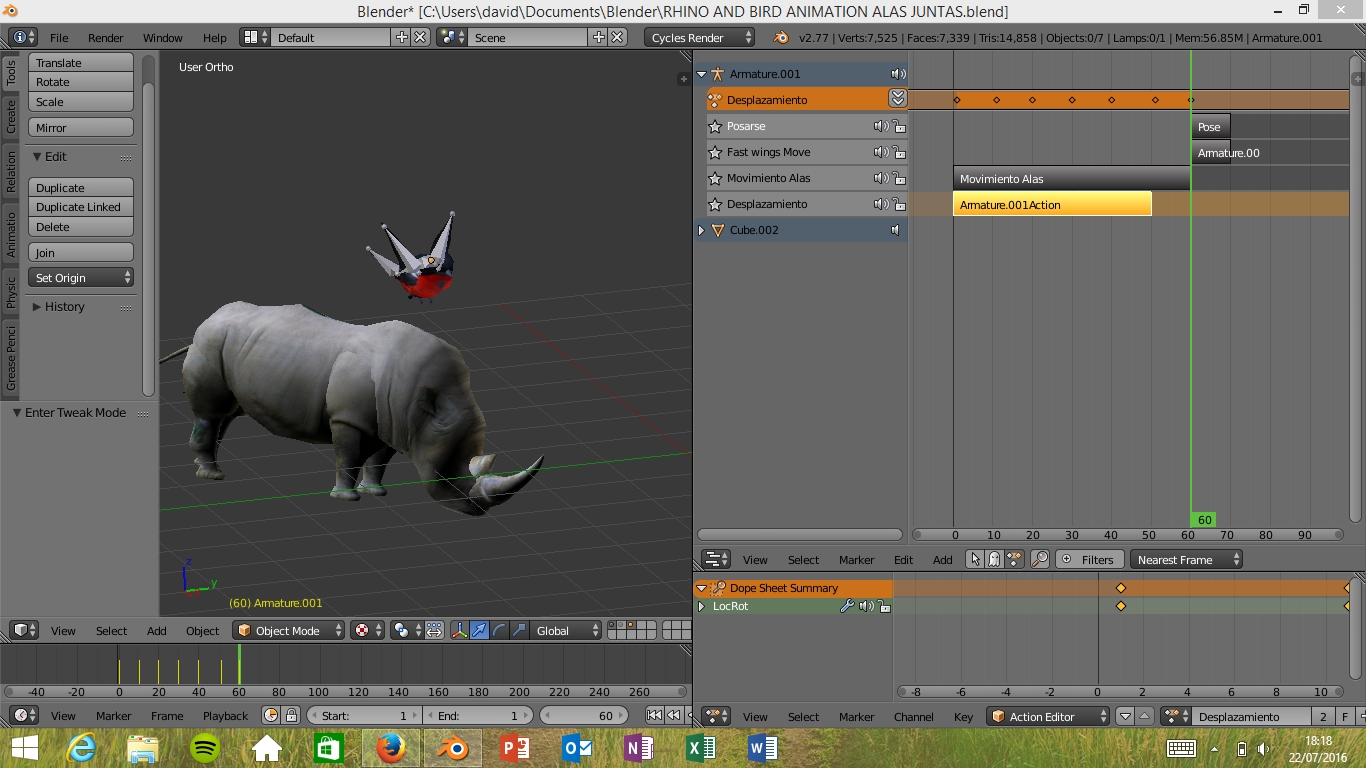
Task: Click the Duplicate Linked button
Action: click(80, 207)
